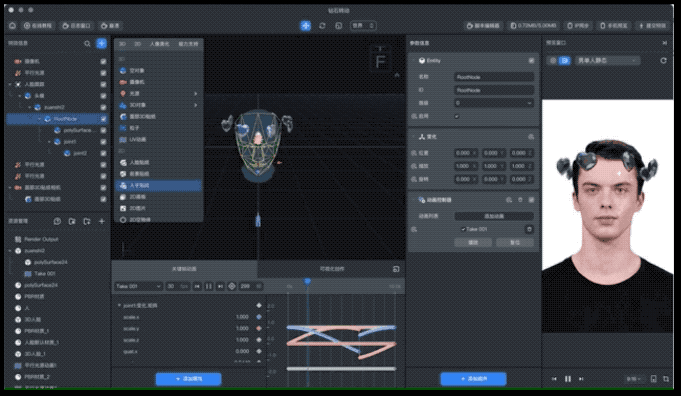
Task: Switch to the right-hand timeline tab
Action: pyautogui.click(x=332, y=269)
